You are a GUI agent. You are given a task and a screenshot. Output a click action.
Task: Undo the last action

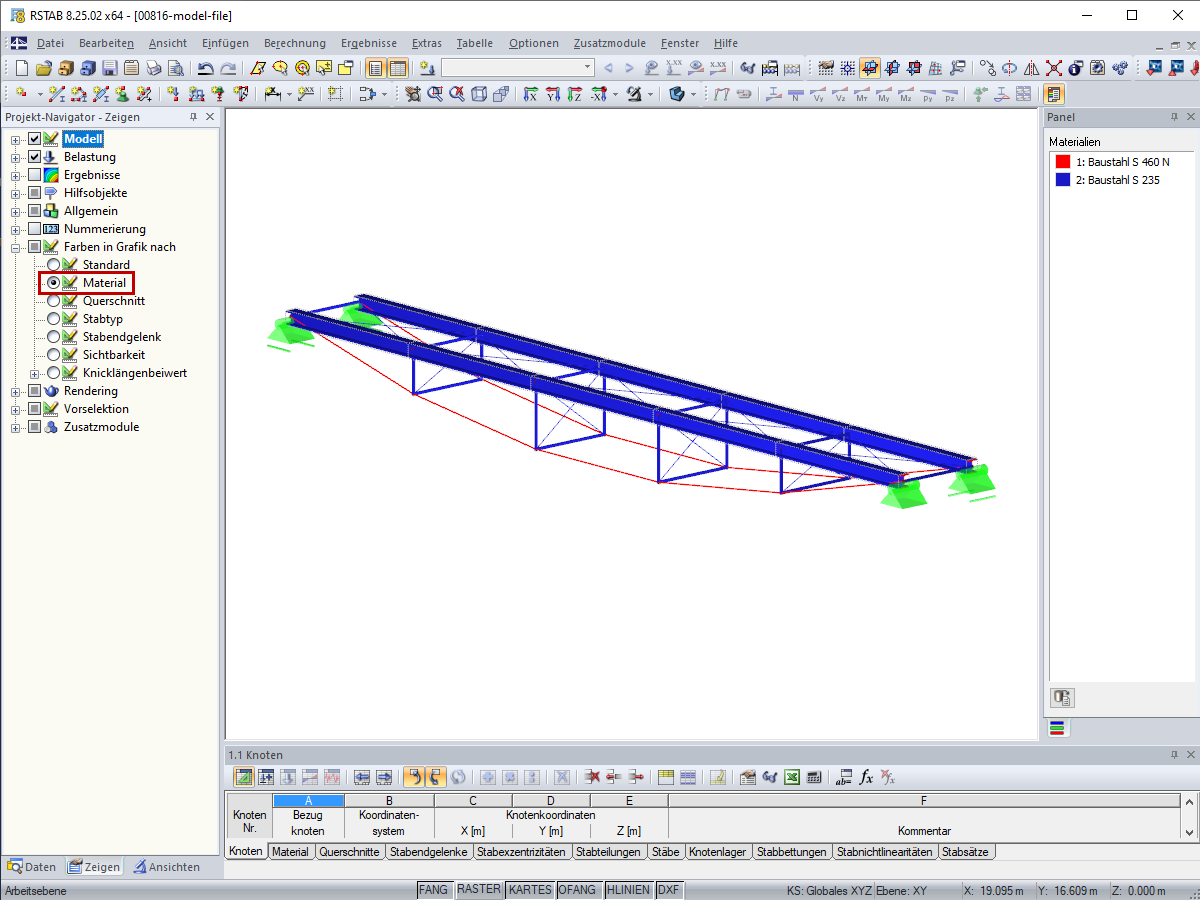pos(206,68)
